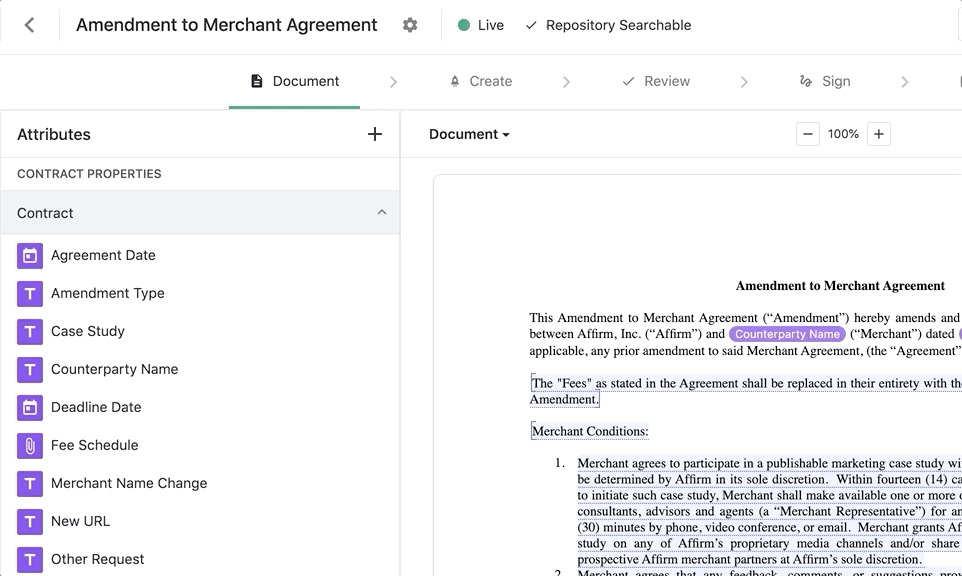Click the Attributes panel heading
Screen dimensions: 962x576
54,134
